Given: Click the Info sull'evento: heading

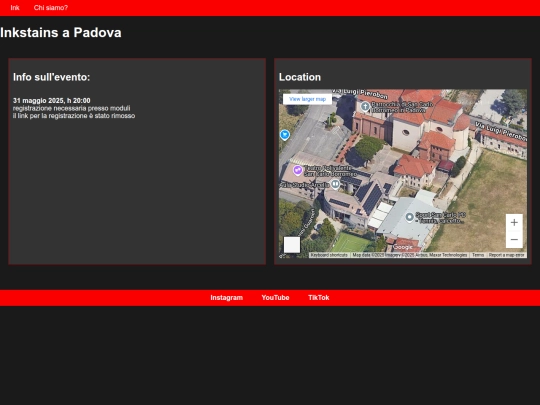Looking at the screenshot, I should (x=51, y=77).
